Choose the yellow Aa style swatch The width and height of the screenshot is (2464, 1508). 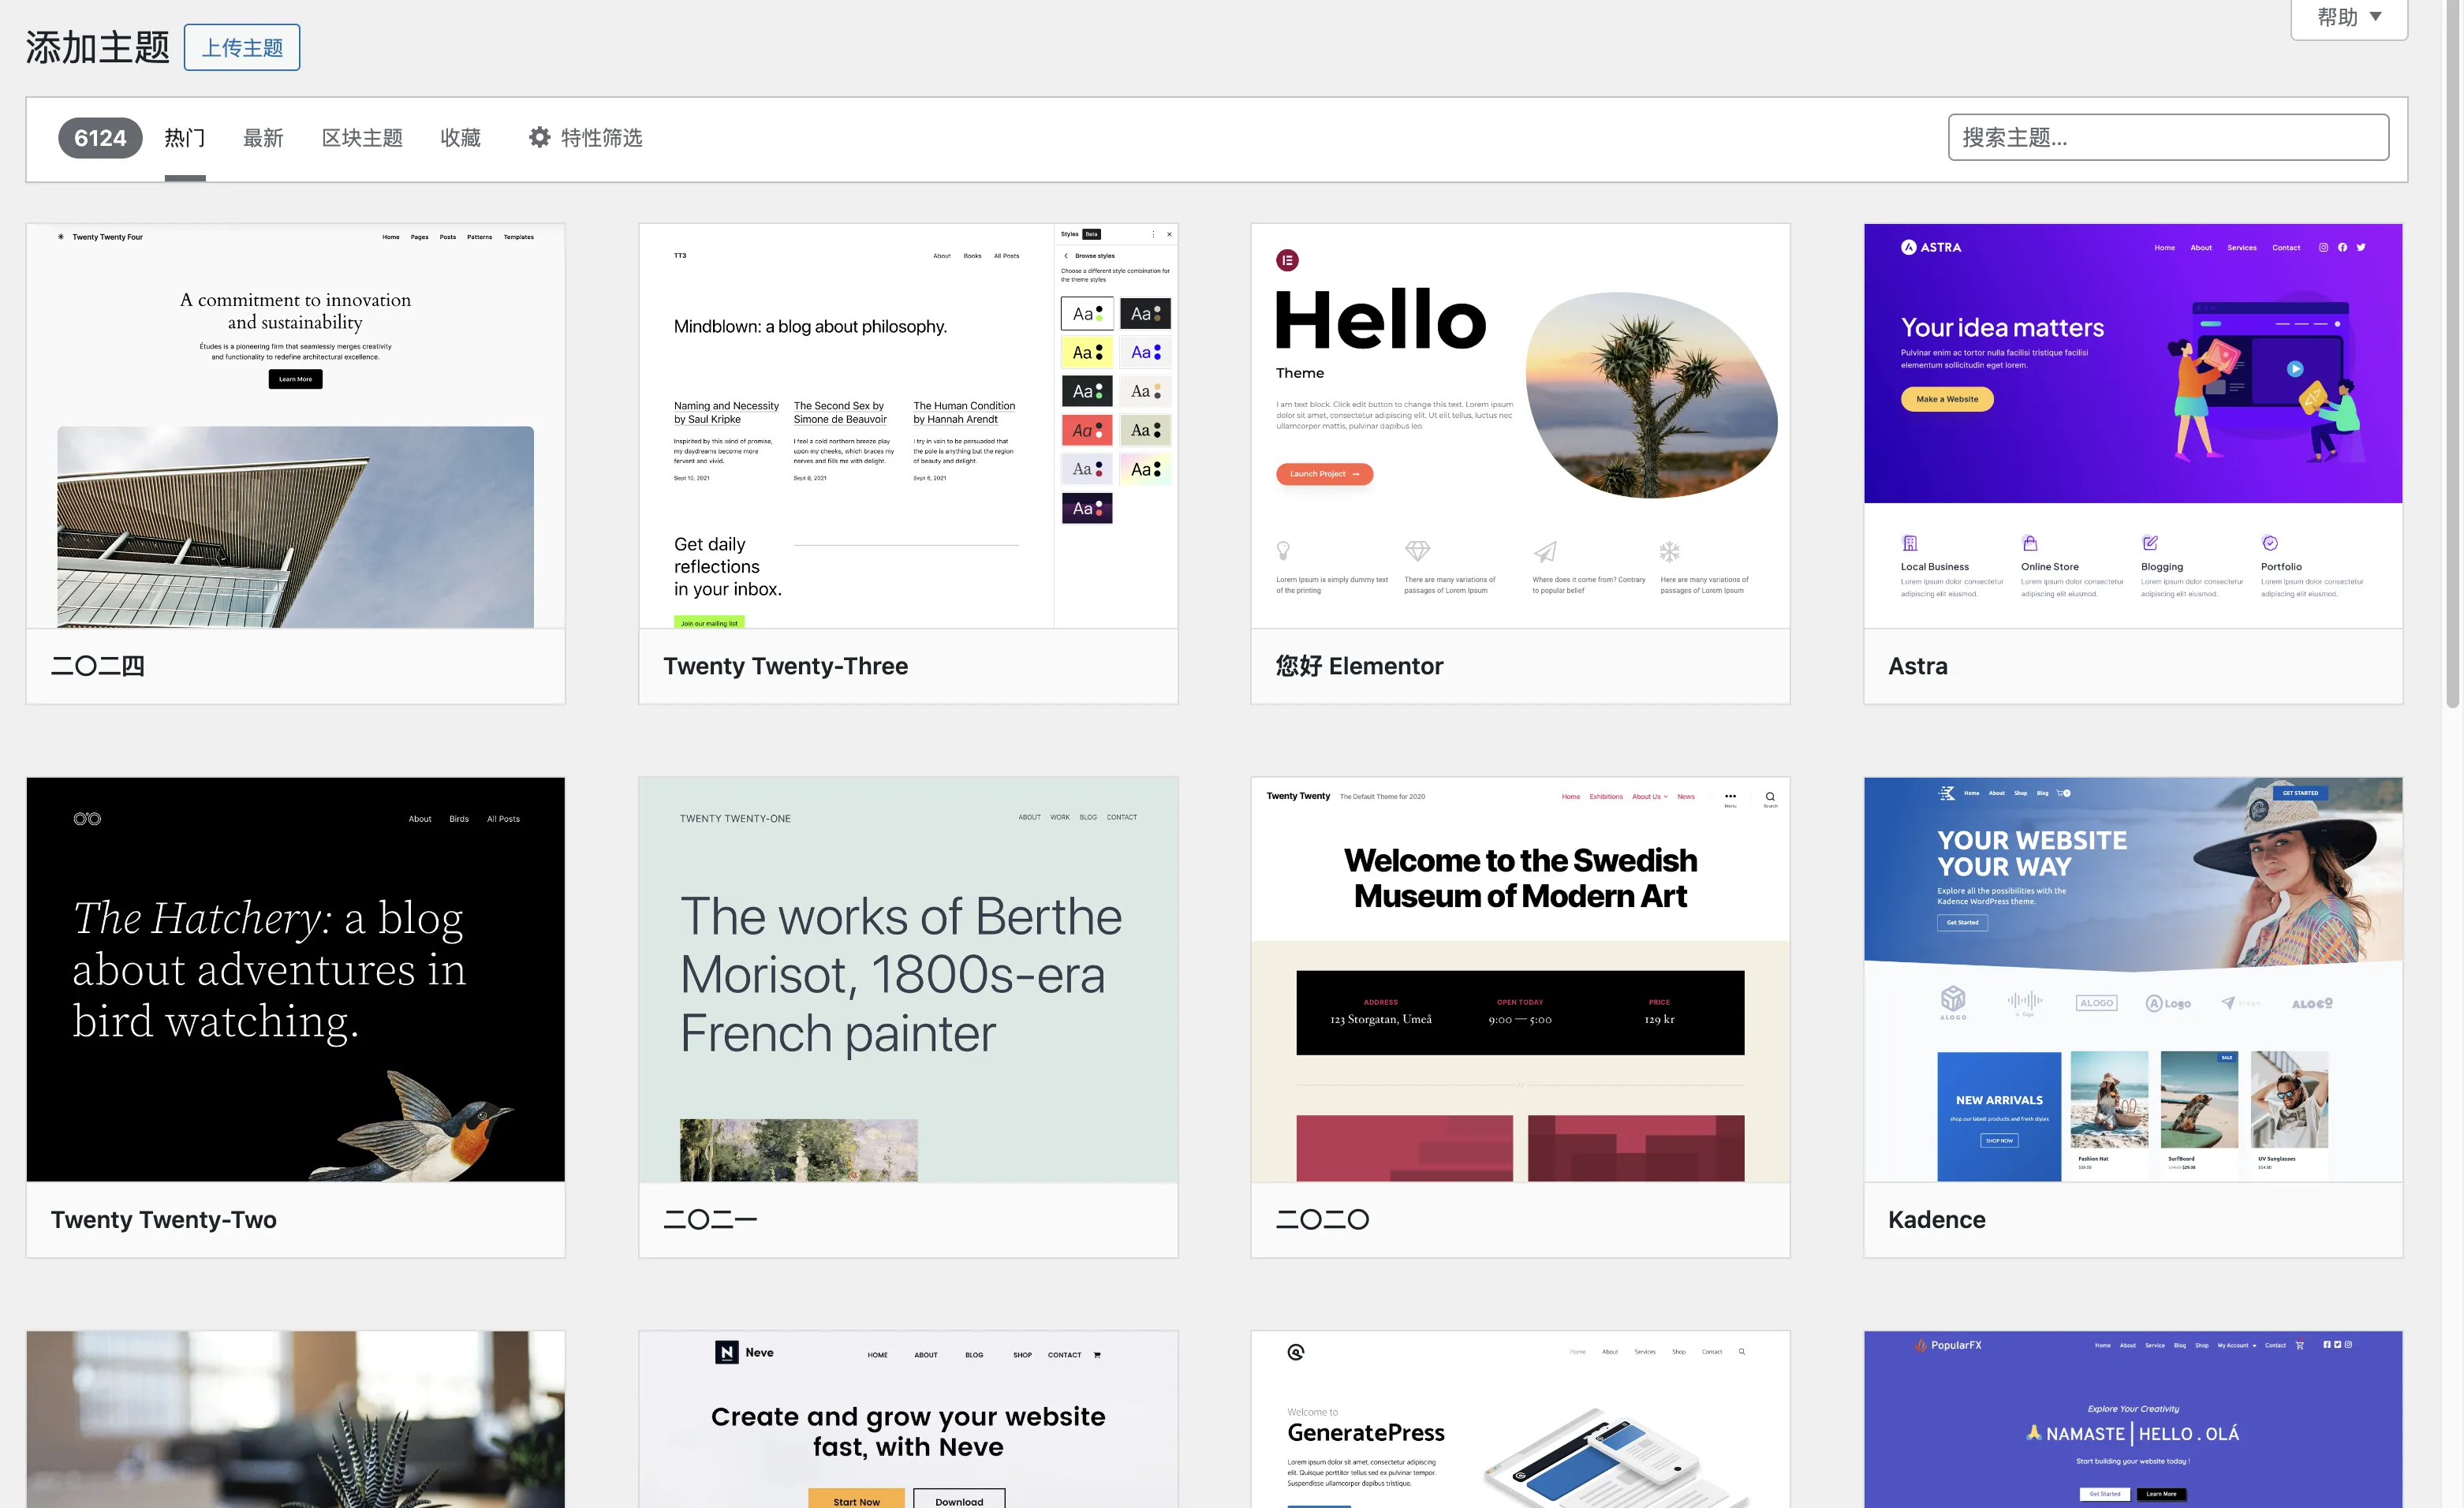[1087, 352]
